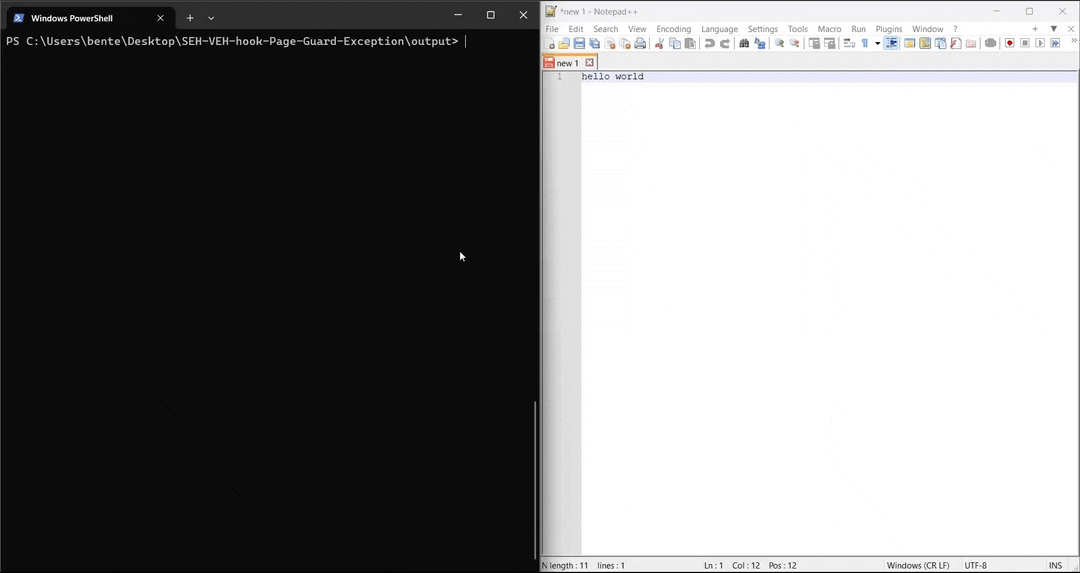
Task: Click the Print toolbar icon
Action: point(640,43)
